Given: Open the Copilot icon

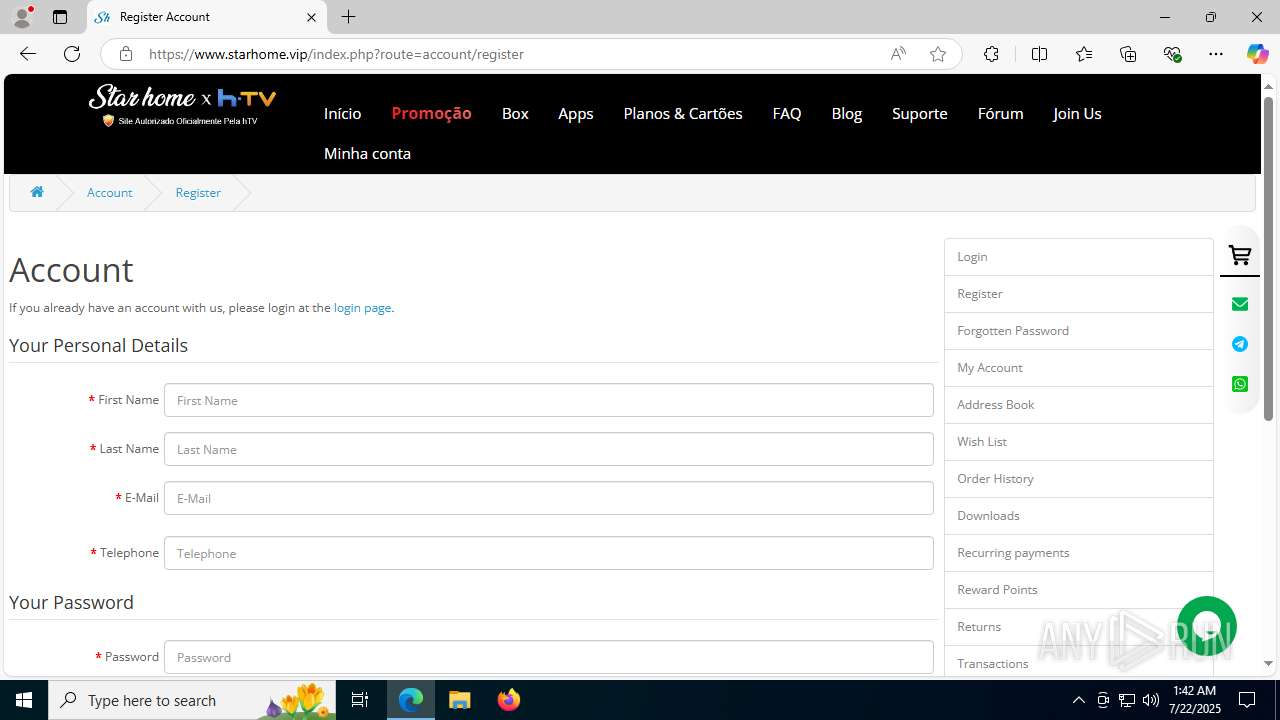Looking at the screenshot, I should pos(1257,54).
